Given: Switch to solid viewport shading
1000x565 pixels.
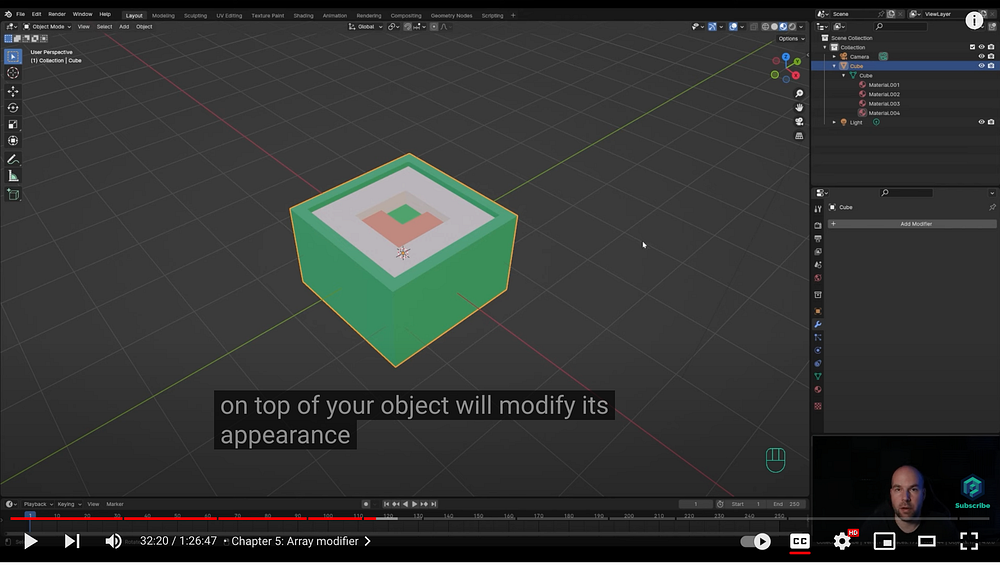Looking at the screenshot, I should point(774,27).
